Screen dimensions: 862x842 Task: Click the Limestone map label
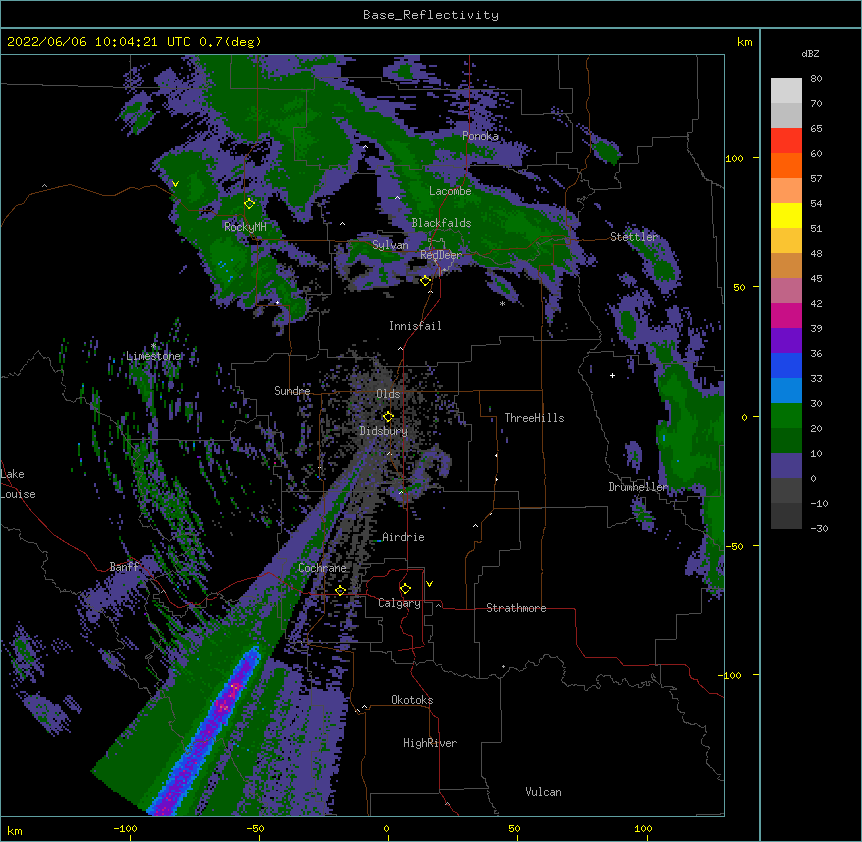pyautogui.click(x=153, y=356)
